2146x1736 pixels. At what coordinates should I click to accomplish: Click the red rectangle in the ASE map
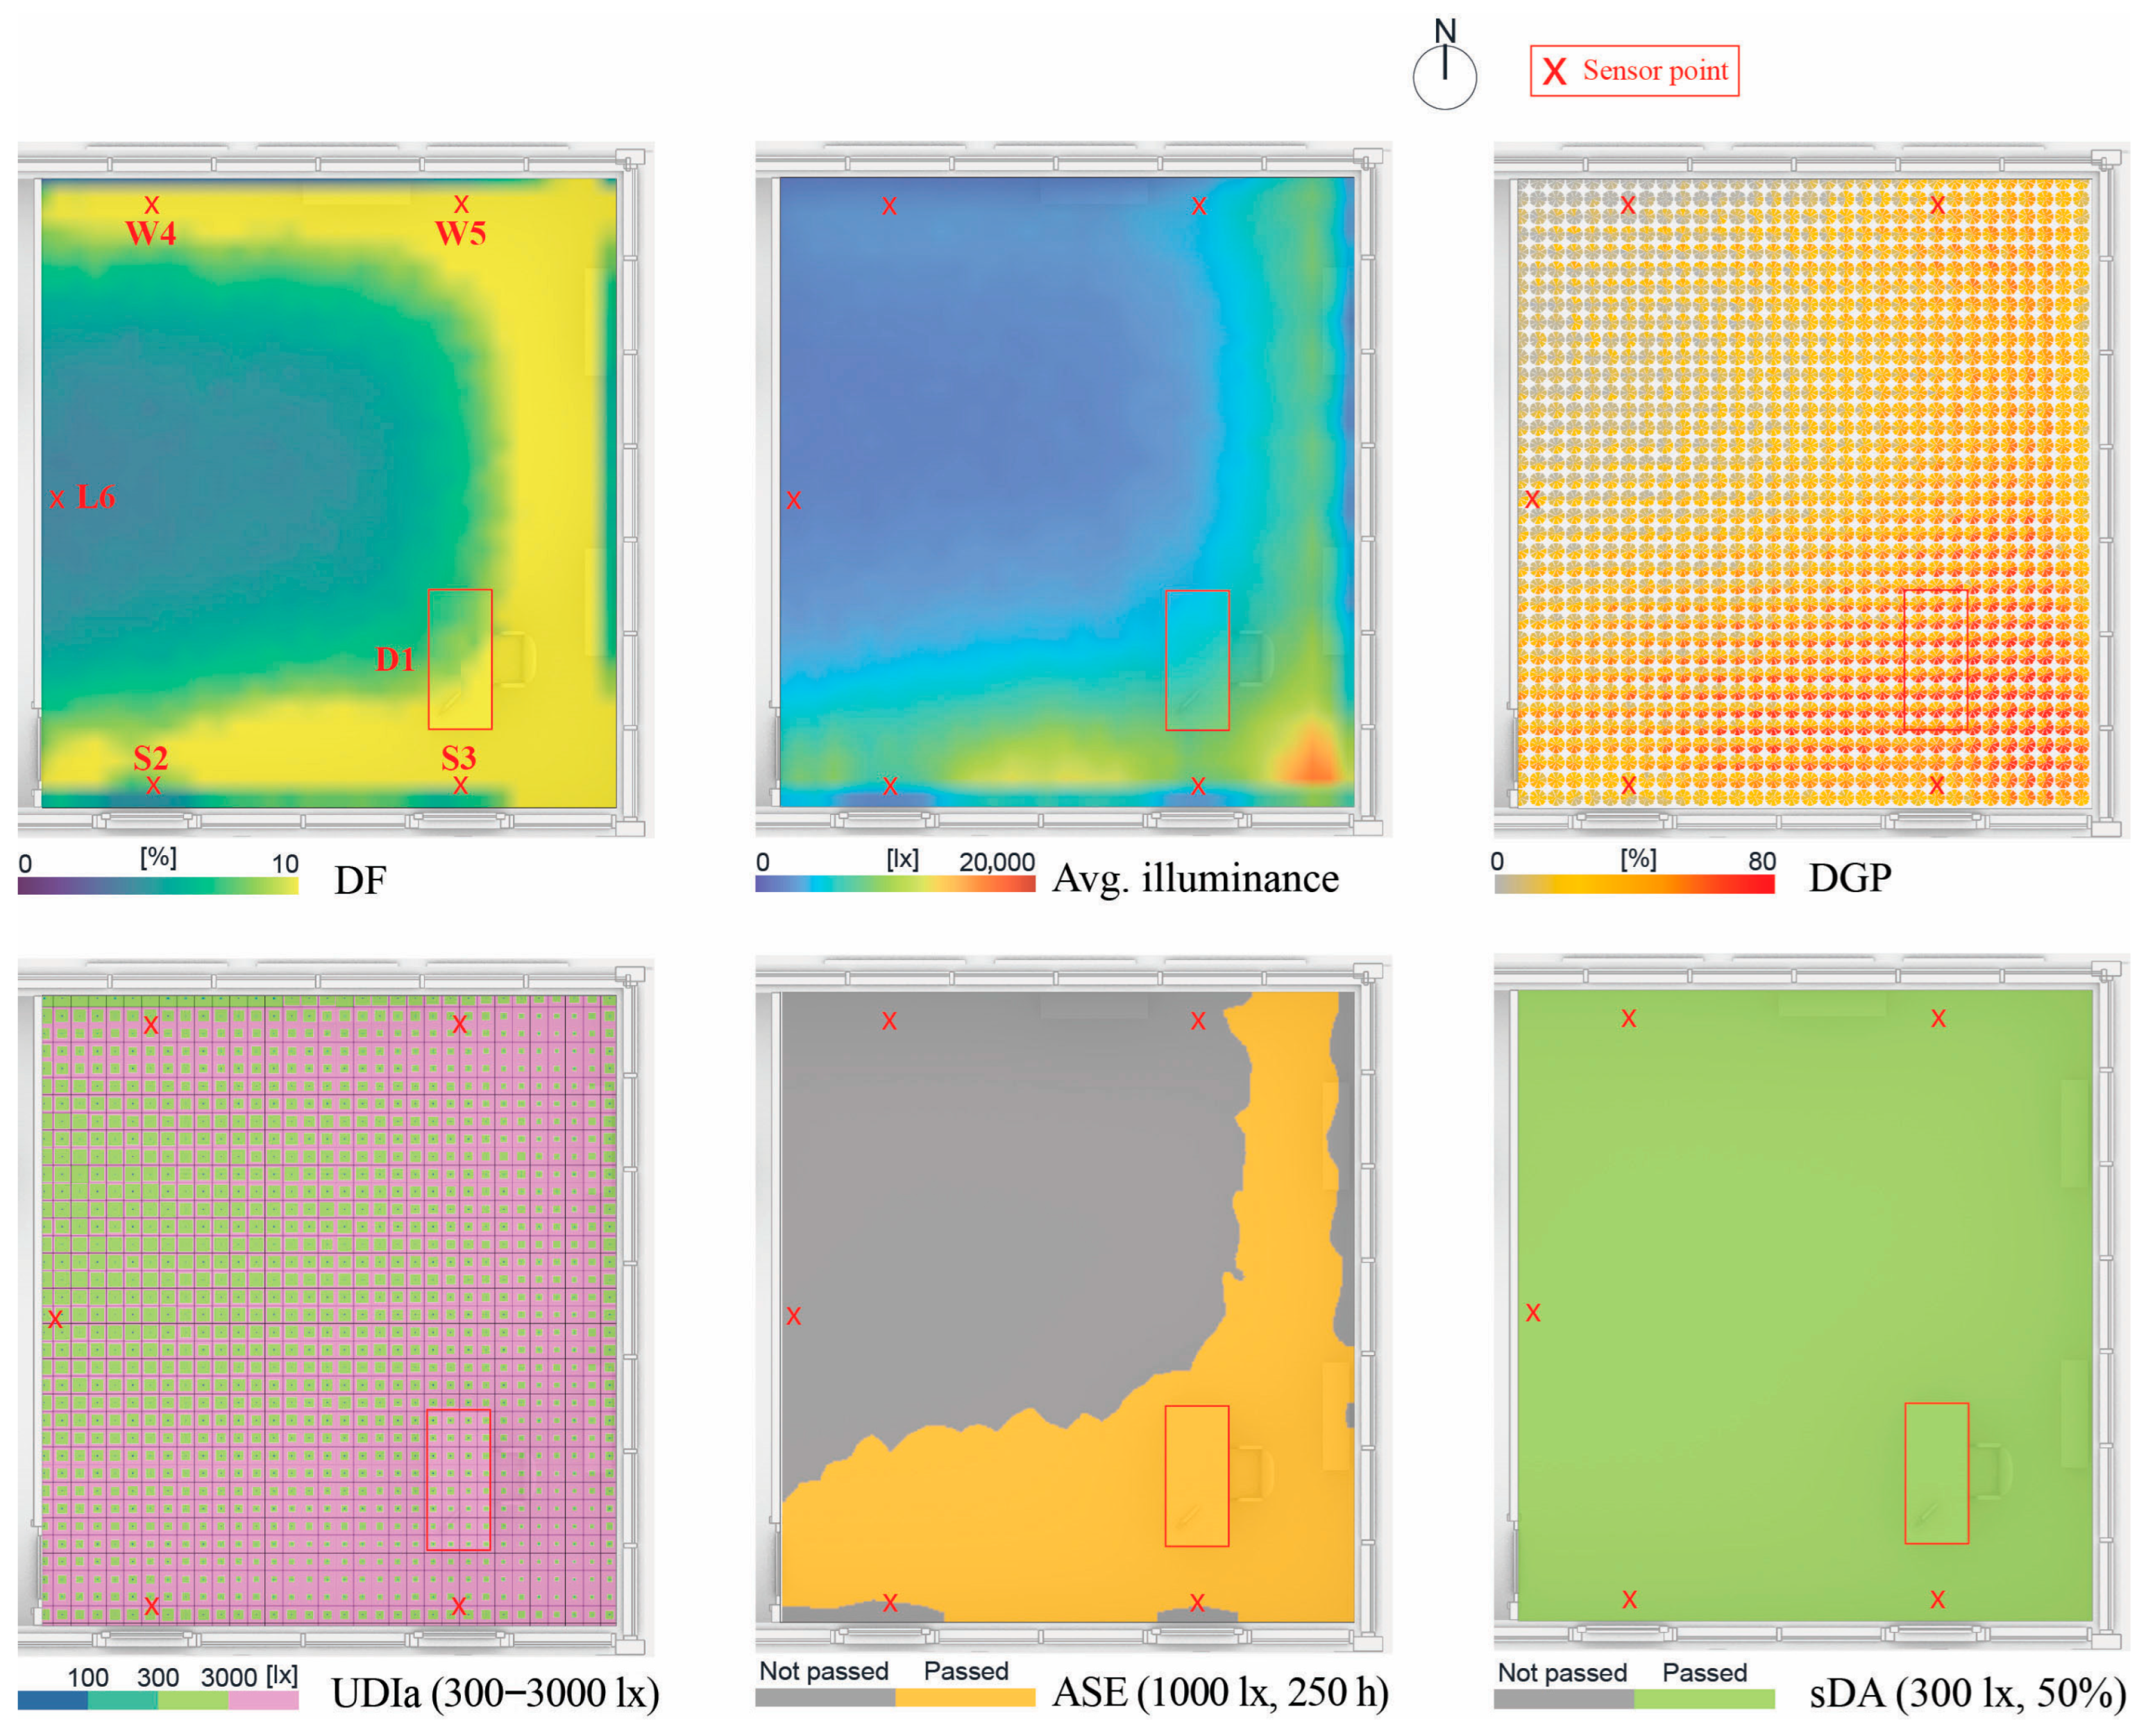[1196, 1476]
